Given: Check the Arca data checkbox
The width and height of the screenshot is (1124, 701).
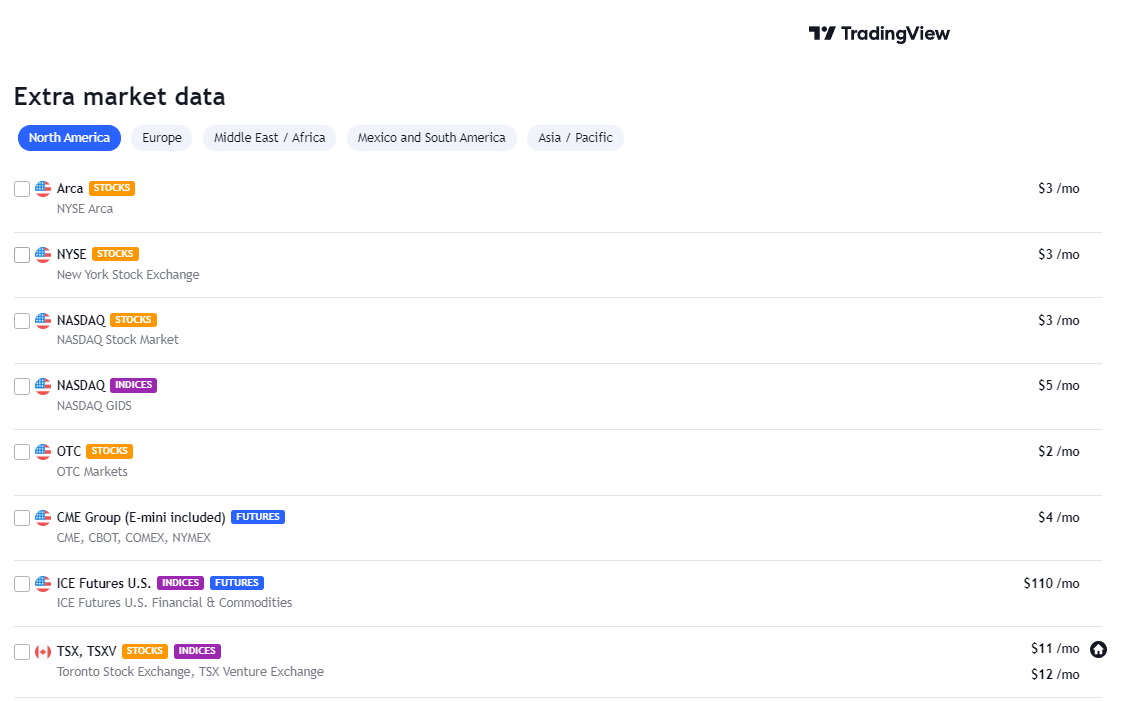Looking at the screenshot, I should [22, 189].
